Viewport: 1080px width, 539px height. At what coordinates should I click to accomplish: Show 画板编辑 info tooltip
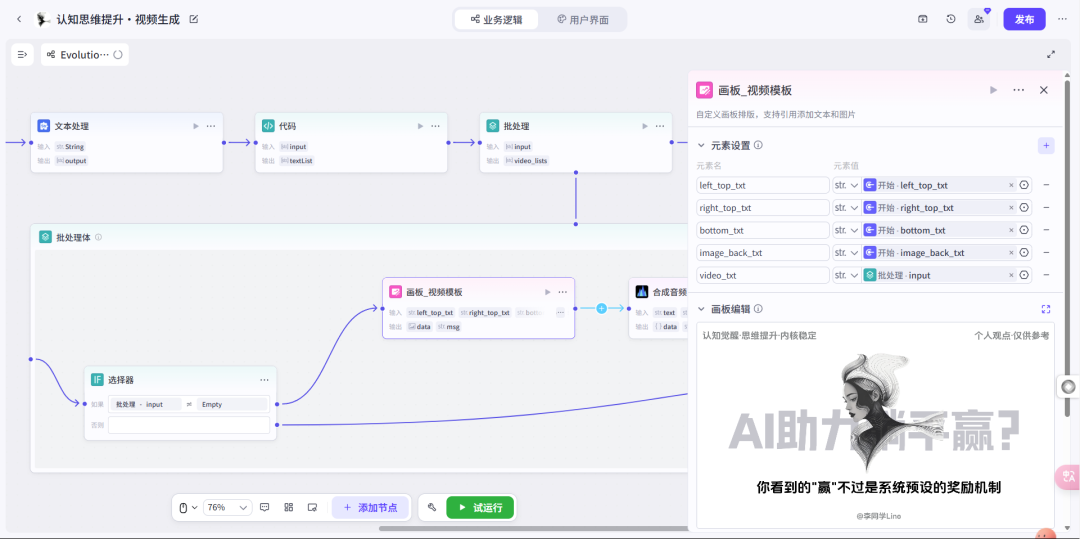coord(758,308)
